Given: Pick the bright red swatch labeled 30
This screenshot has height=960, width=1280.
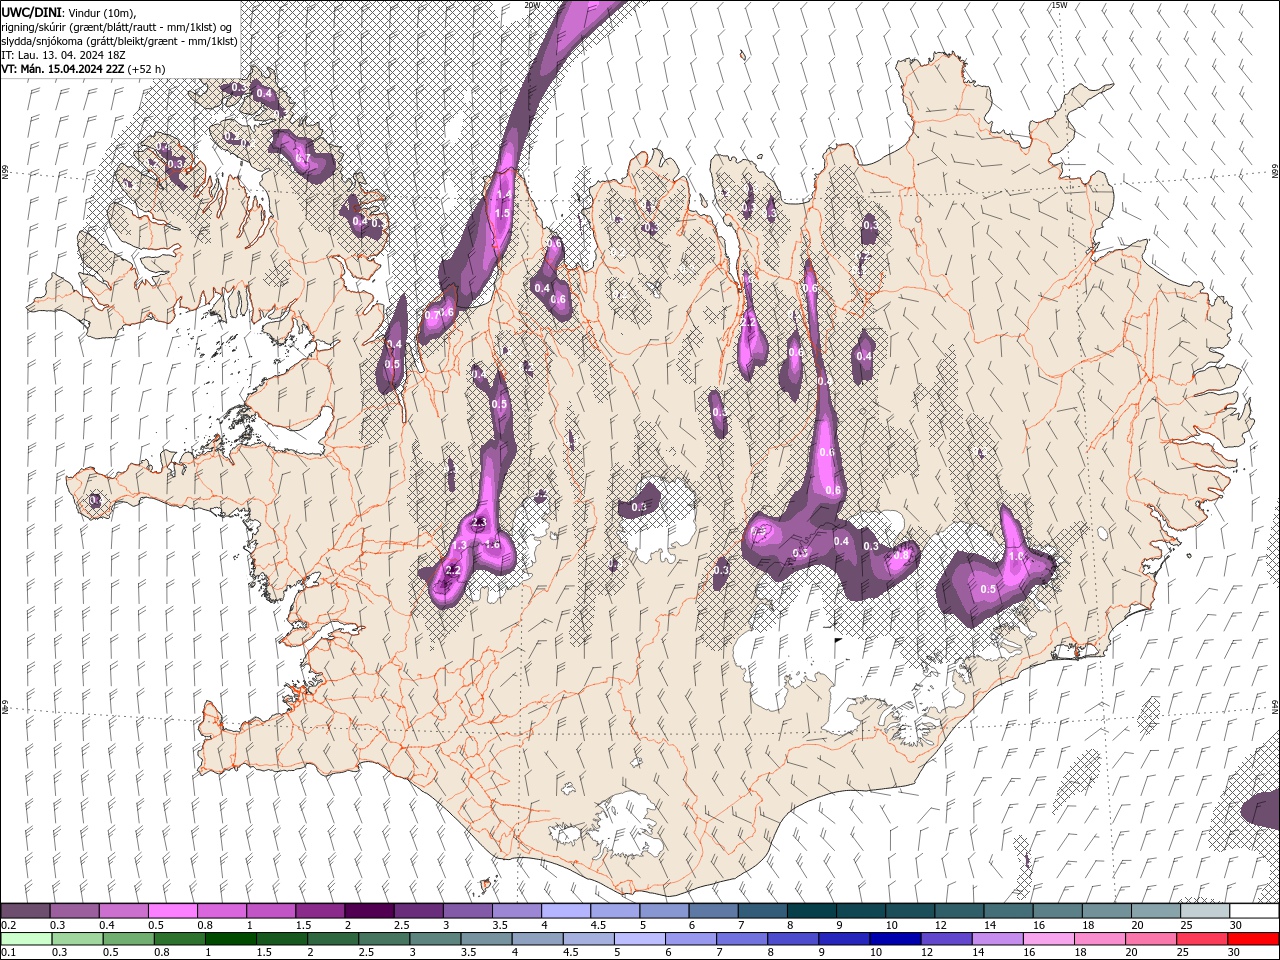Looking at the screenshot, I should [1253, 939].
